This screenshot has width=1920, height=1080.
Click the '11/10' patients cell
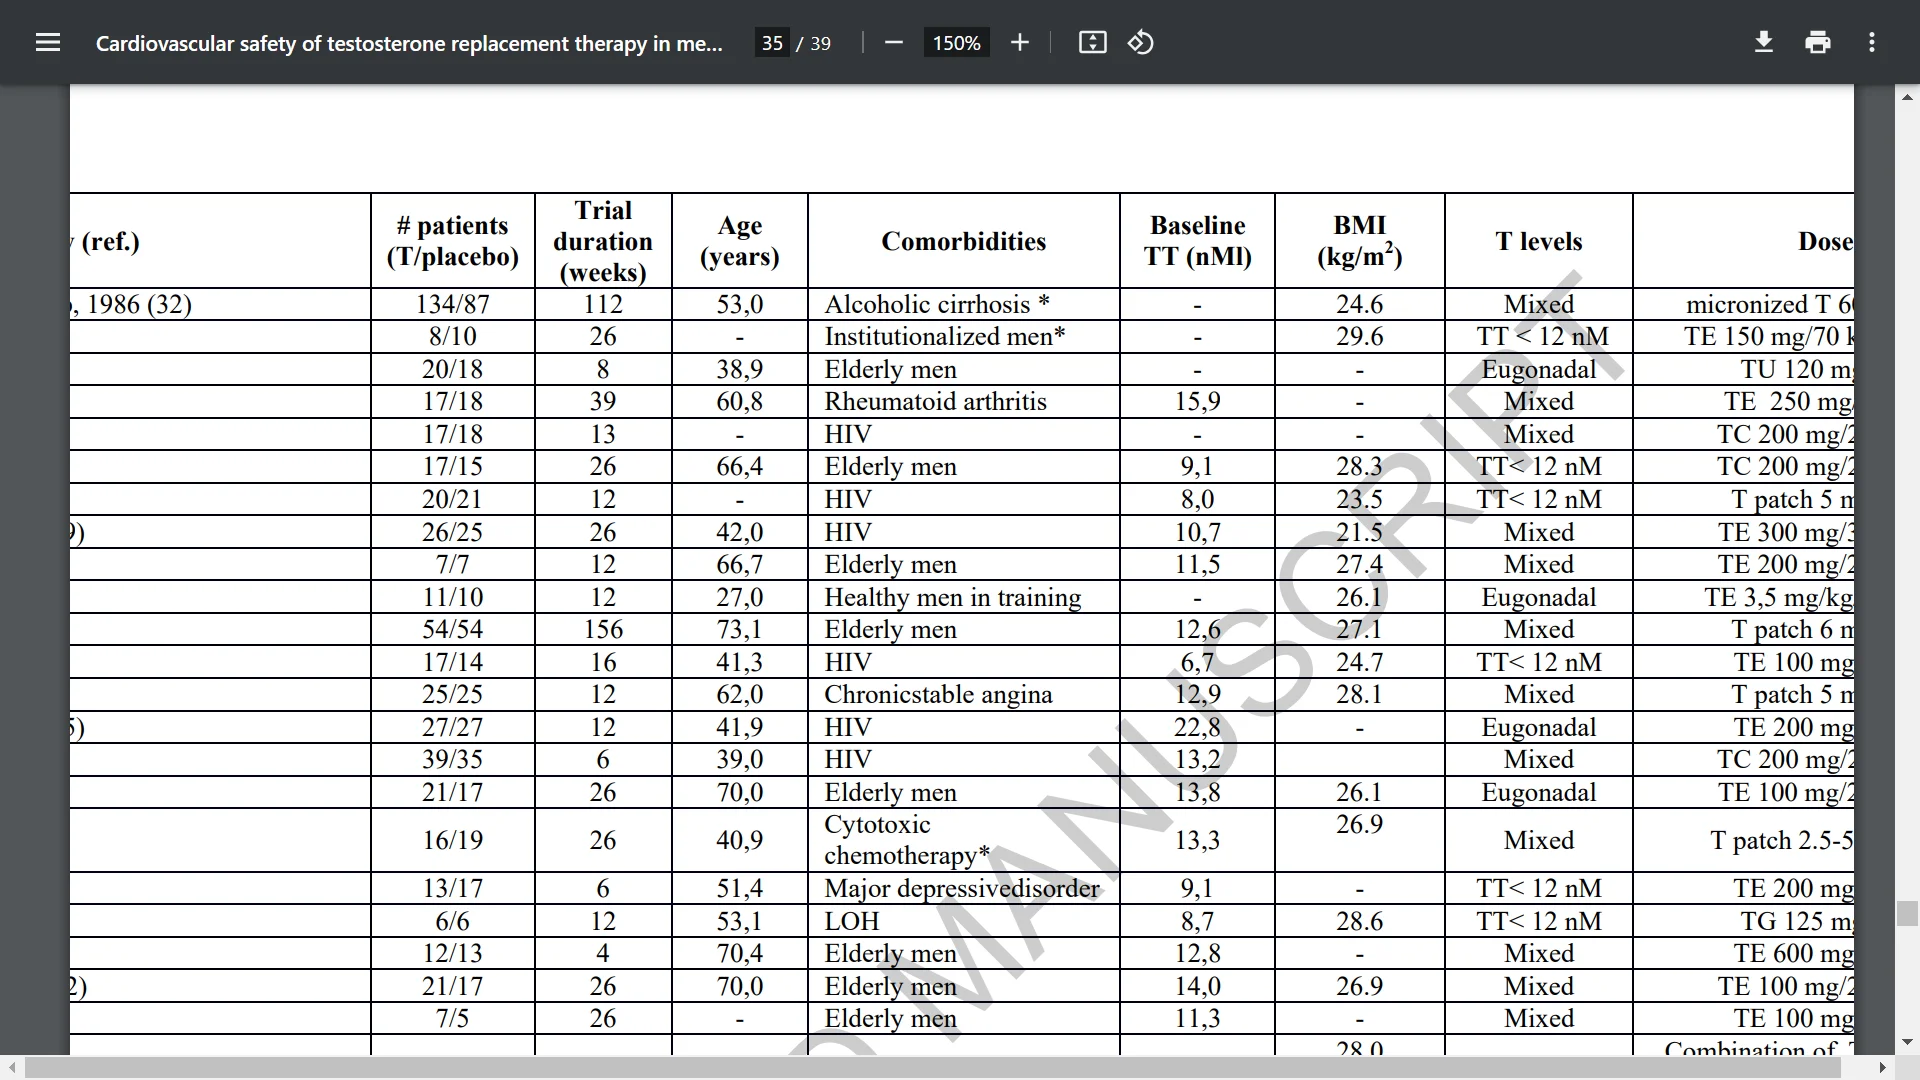(x=453, y=597)
